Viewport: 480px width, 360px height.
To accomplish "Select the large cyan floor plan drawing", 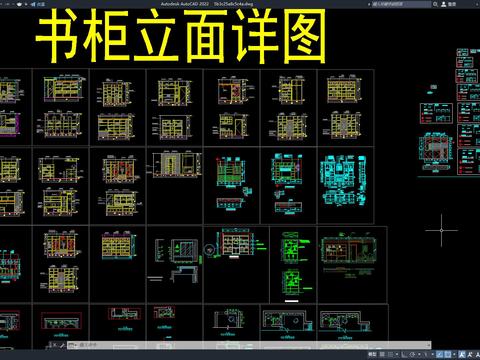I will pyautogui.click(x=344, y=180).
